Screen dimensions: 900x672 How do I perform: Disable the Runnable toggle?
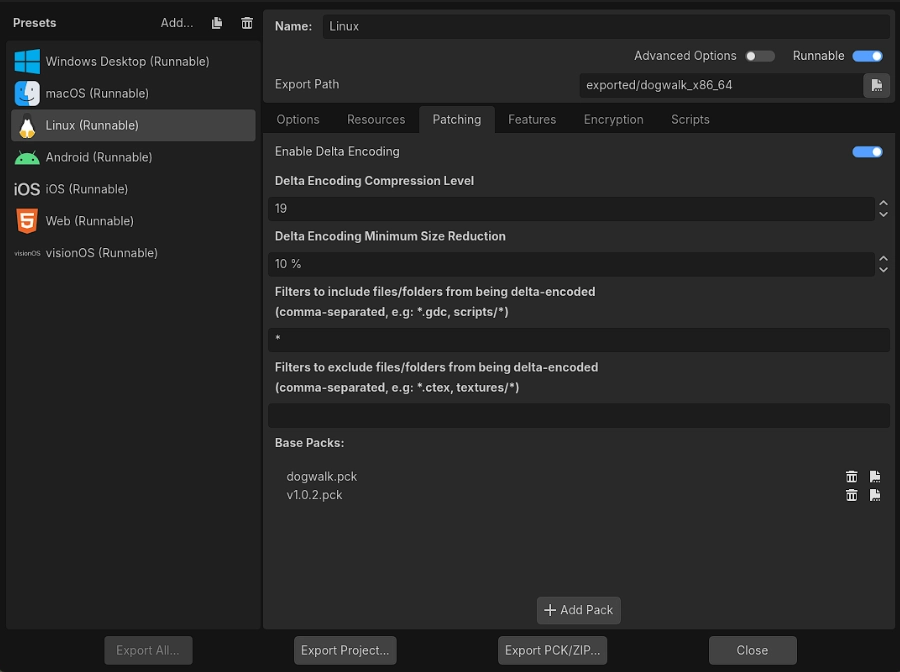(867, 56)
